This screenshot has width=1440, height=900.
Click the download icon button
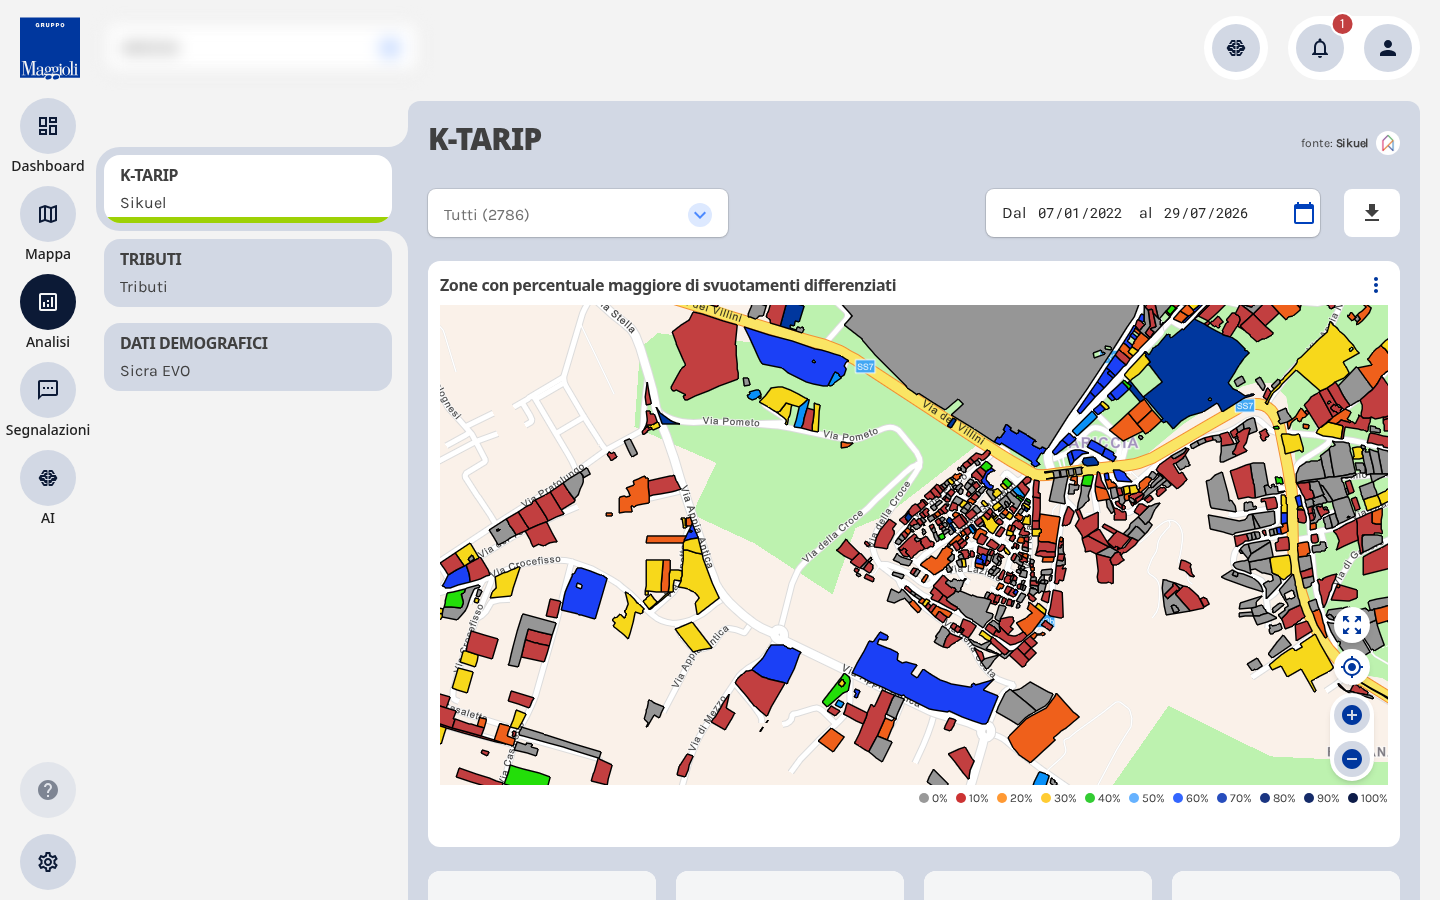coord(1372,213)
